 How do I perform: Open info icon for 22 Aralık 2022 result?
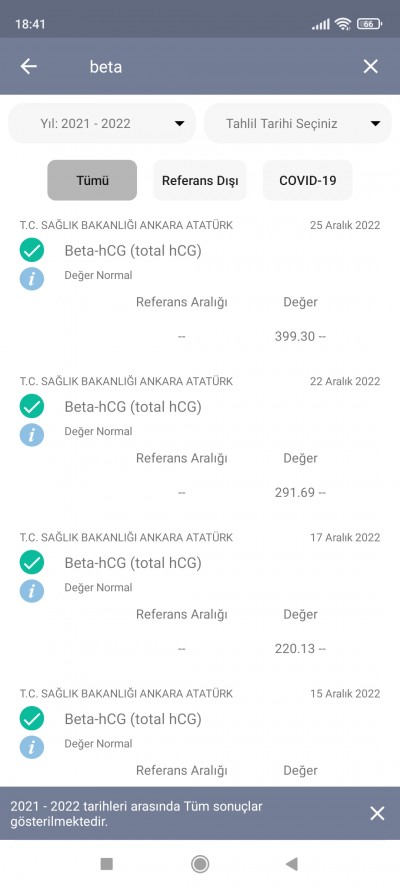pos(32,435)
